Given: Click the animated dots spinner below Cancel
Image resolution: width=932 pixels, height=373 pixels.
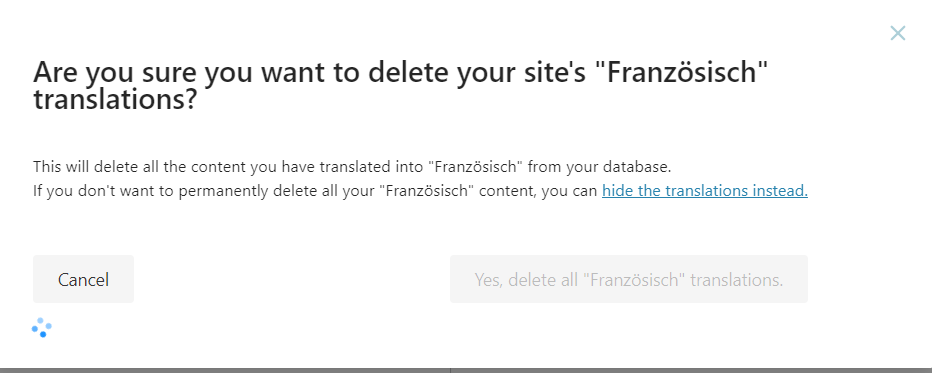Looking at the screenshot, I should (x=42, y=327).
